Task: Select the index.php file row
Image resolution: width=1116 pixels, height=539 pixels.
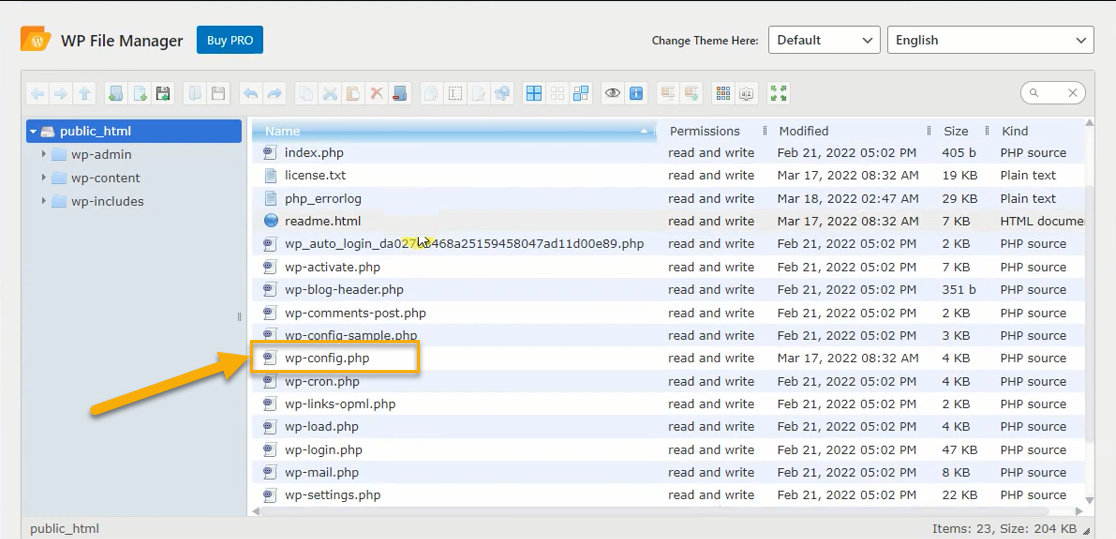Action: [x=669, y=152]
